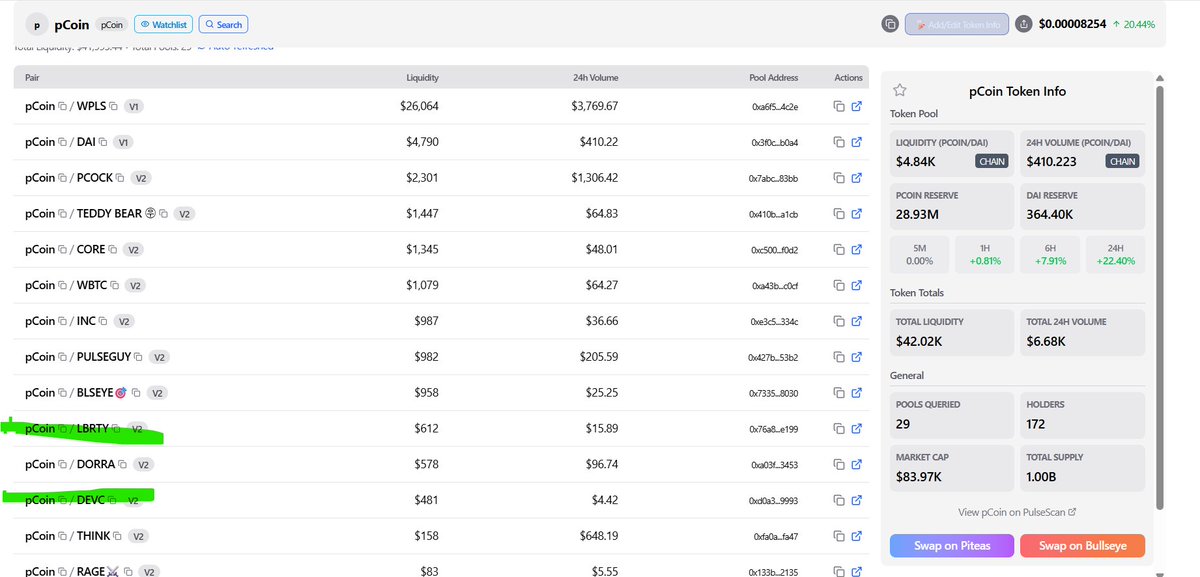Click the $0.00008254 price in header
This screenshot has width=1200, height=577.
1072,24
